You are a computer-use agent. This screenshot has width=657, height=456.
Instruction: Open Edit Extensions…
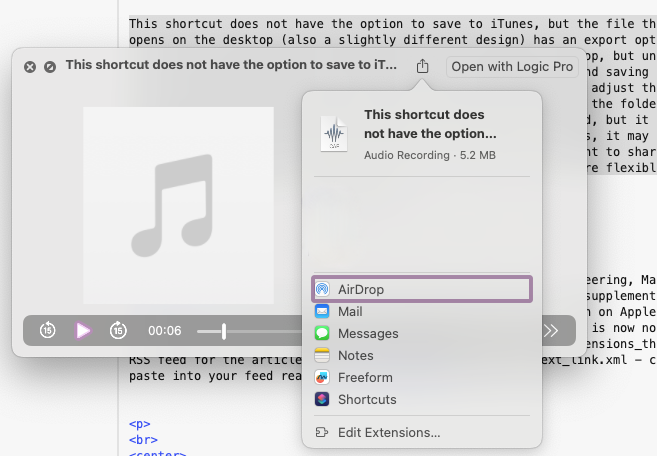(422, 432)
